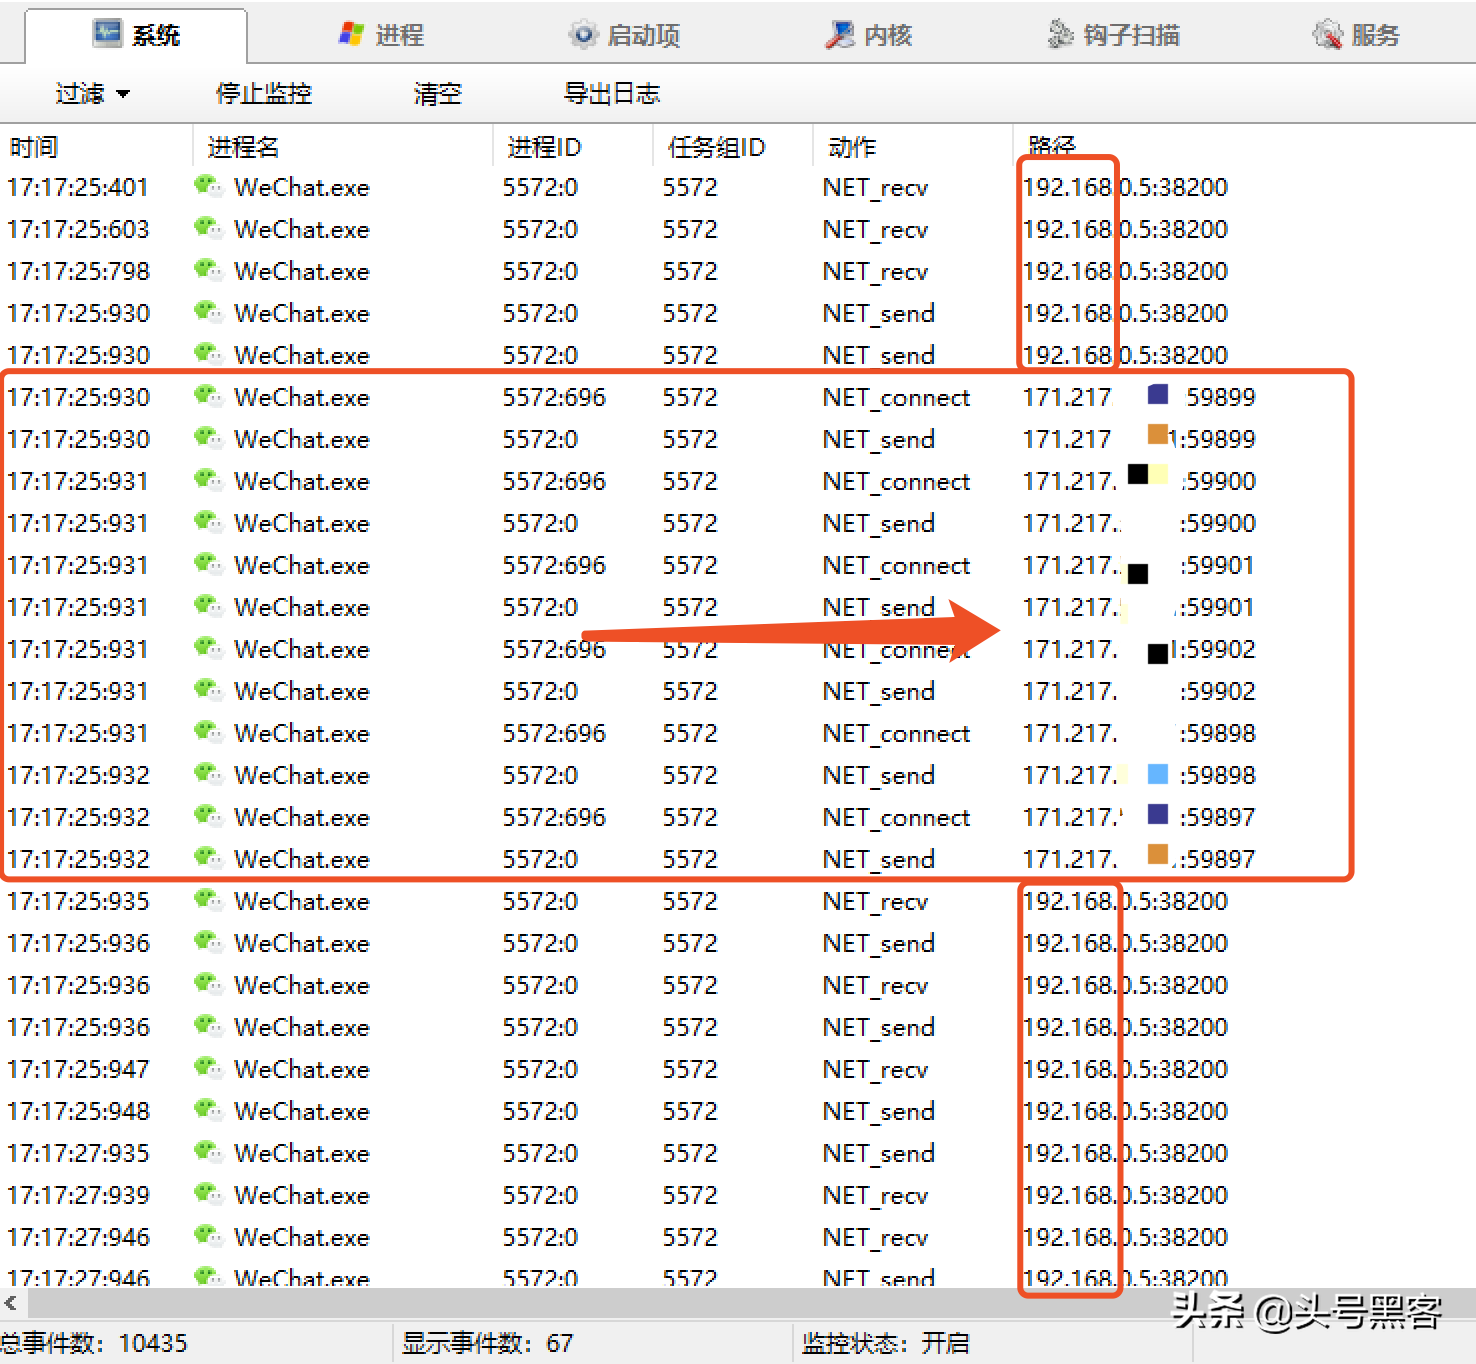Click NET_send cell for port 59900
Image resolution: width=1476 pixels, height=1364 pixels.
[x=879, y=524]
